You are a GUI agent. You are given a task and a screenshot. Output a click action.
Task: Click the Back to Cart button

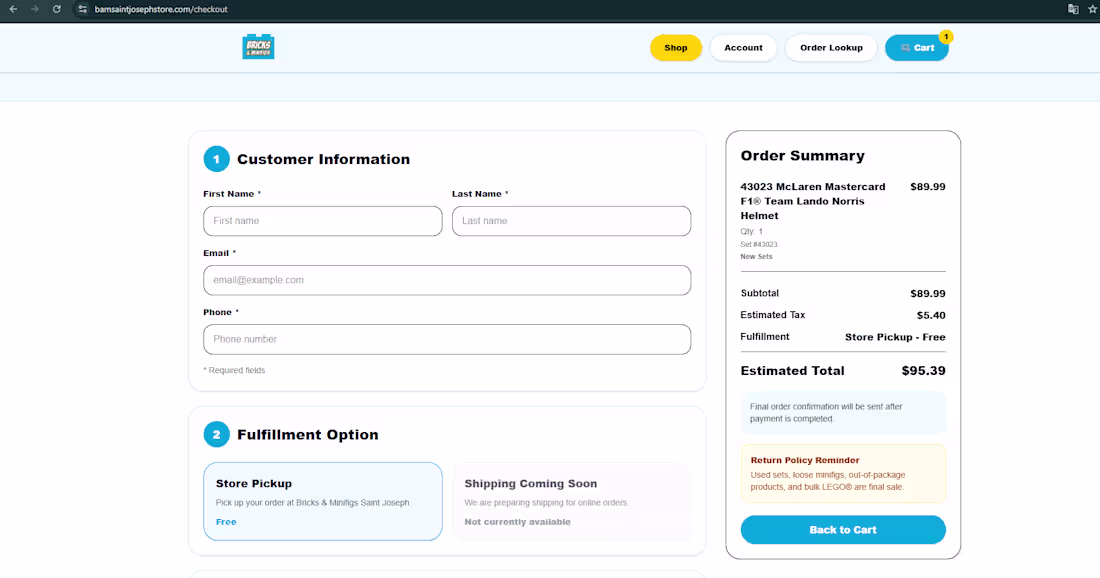(x=843, y=530)
